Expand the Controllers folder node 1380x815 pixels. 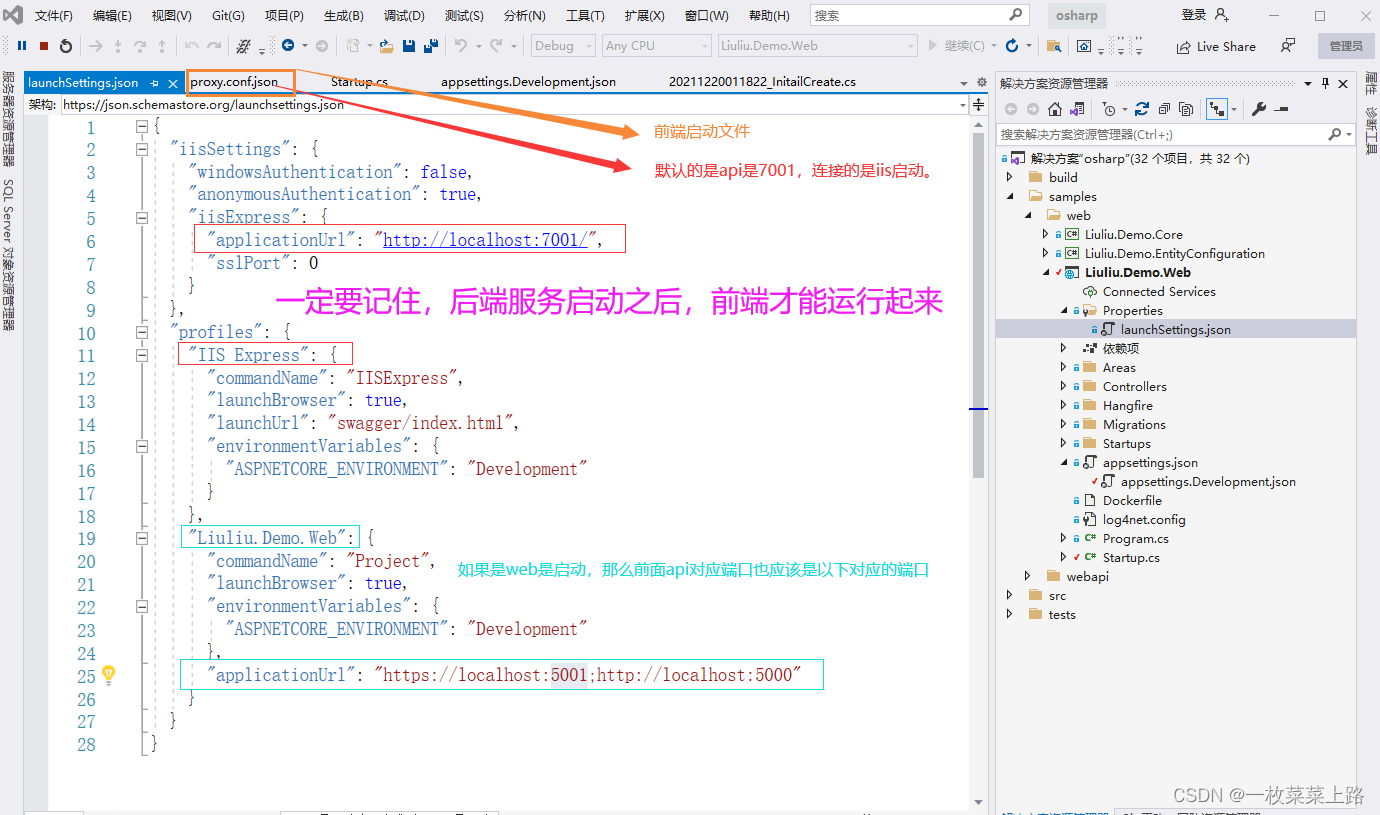[1064, 386]
